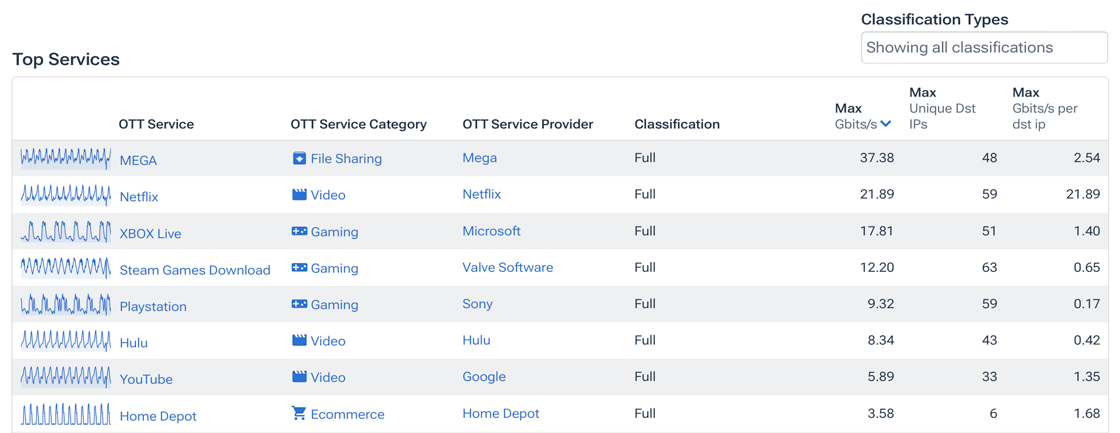This screenshot has width=1120, height=433.
Task: Open the MEGA traffic sparkline chart
Action: tap(66, 159)
